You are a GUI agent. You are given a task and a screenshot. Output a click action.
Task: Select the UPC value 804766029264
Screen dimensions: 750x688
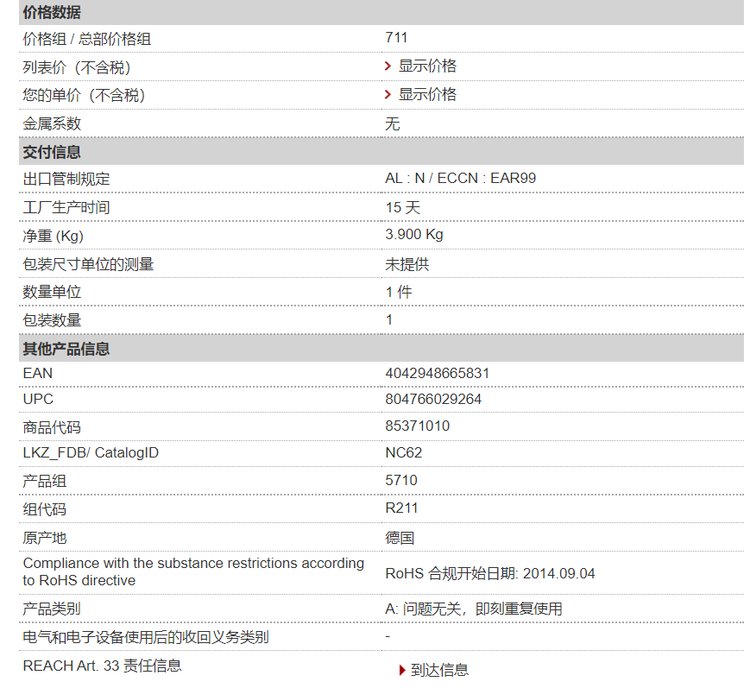(x=433, y=399)
